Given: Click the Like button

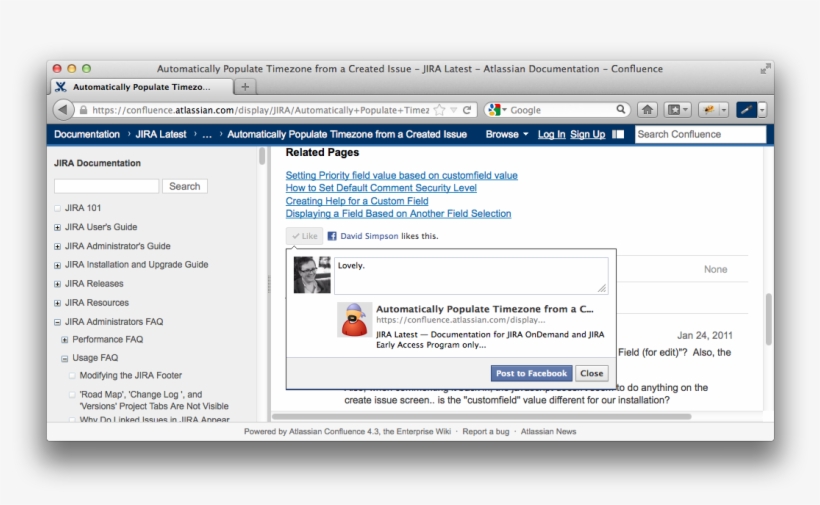Looking at the screenshot, I should (x=304, y=236).
